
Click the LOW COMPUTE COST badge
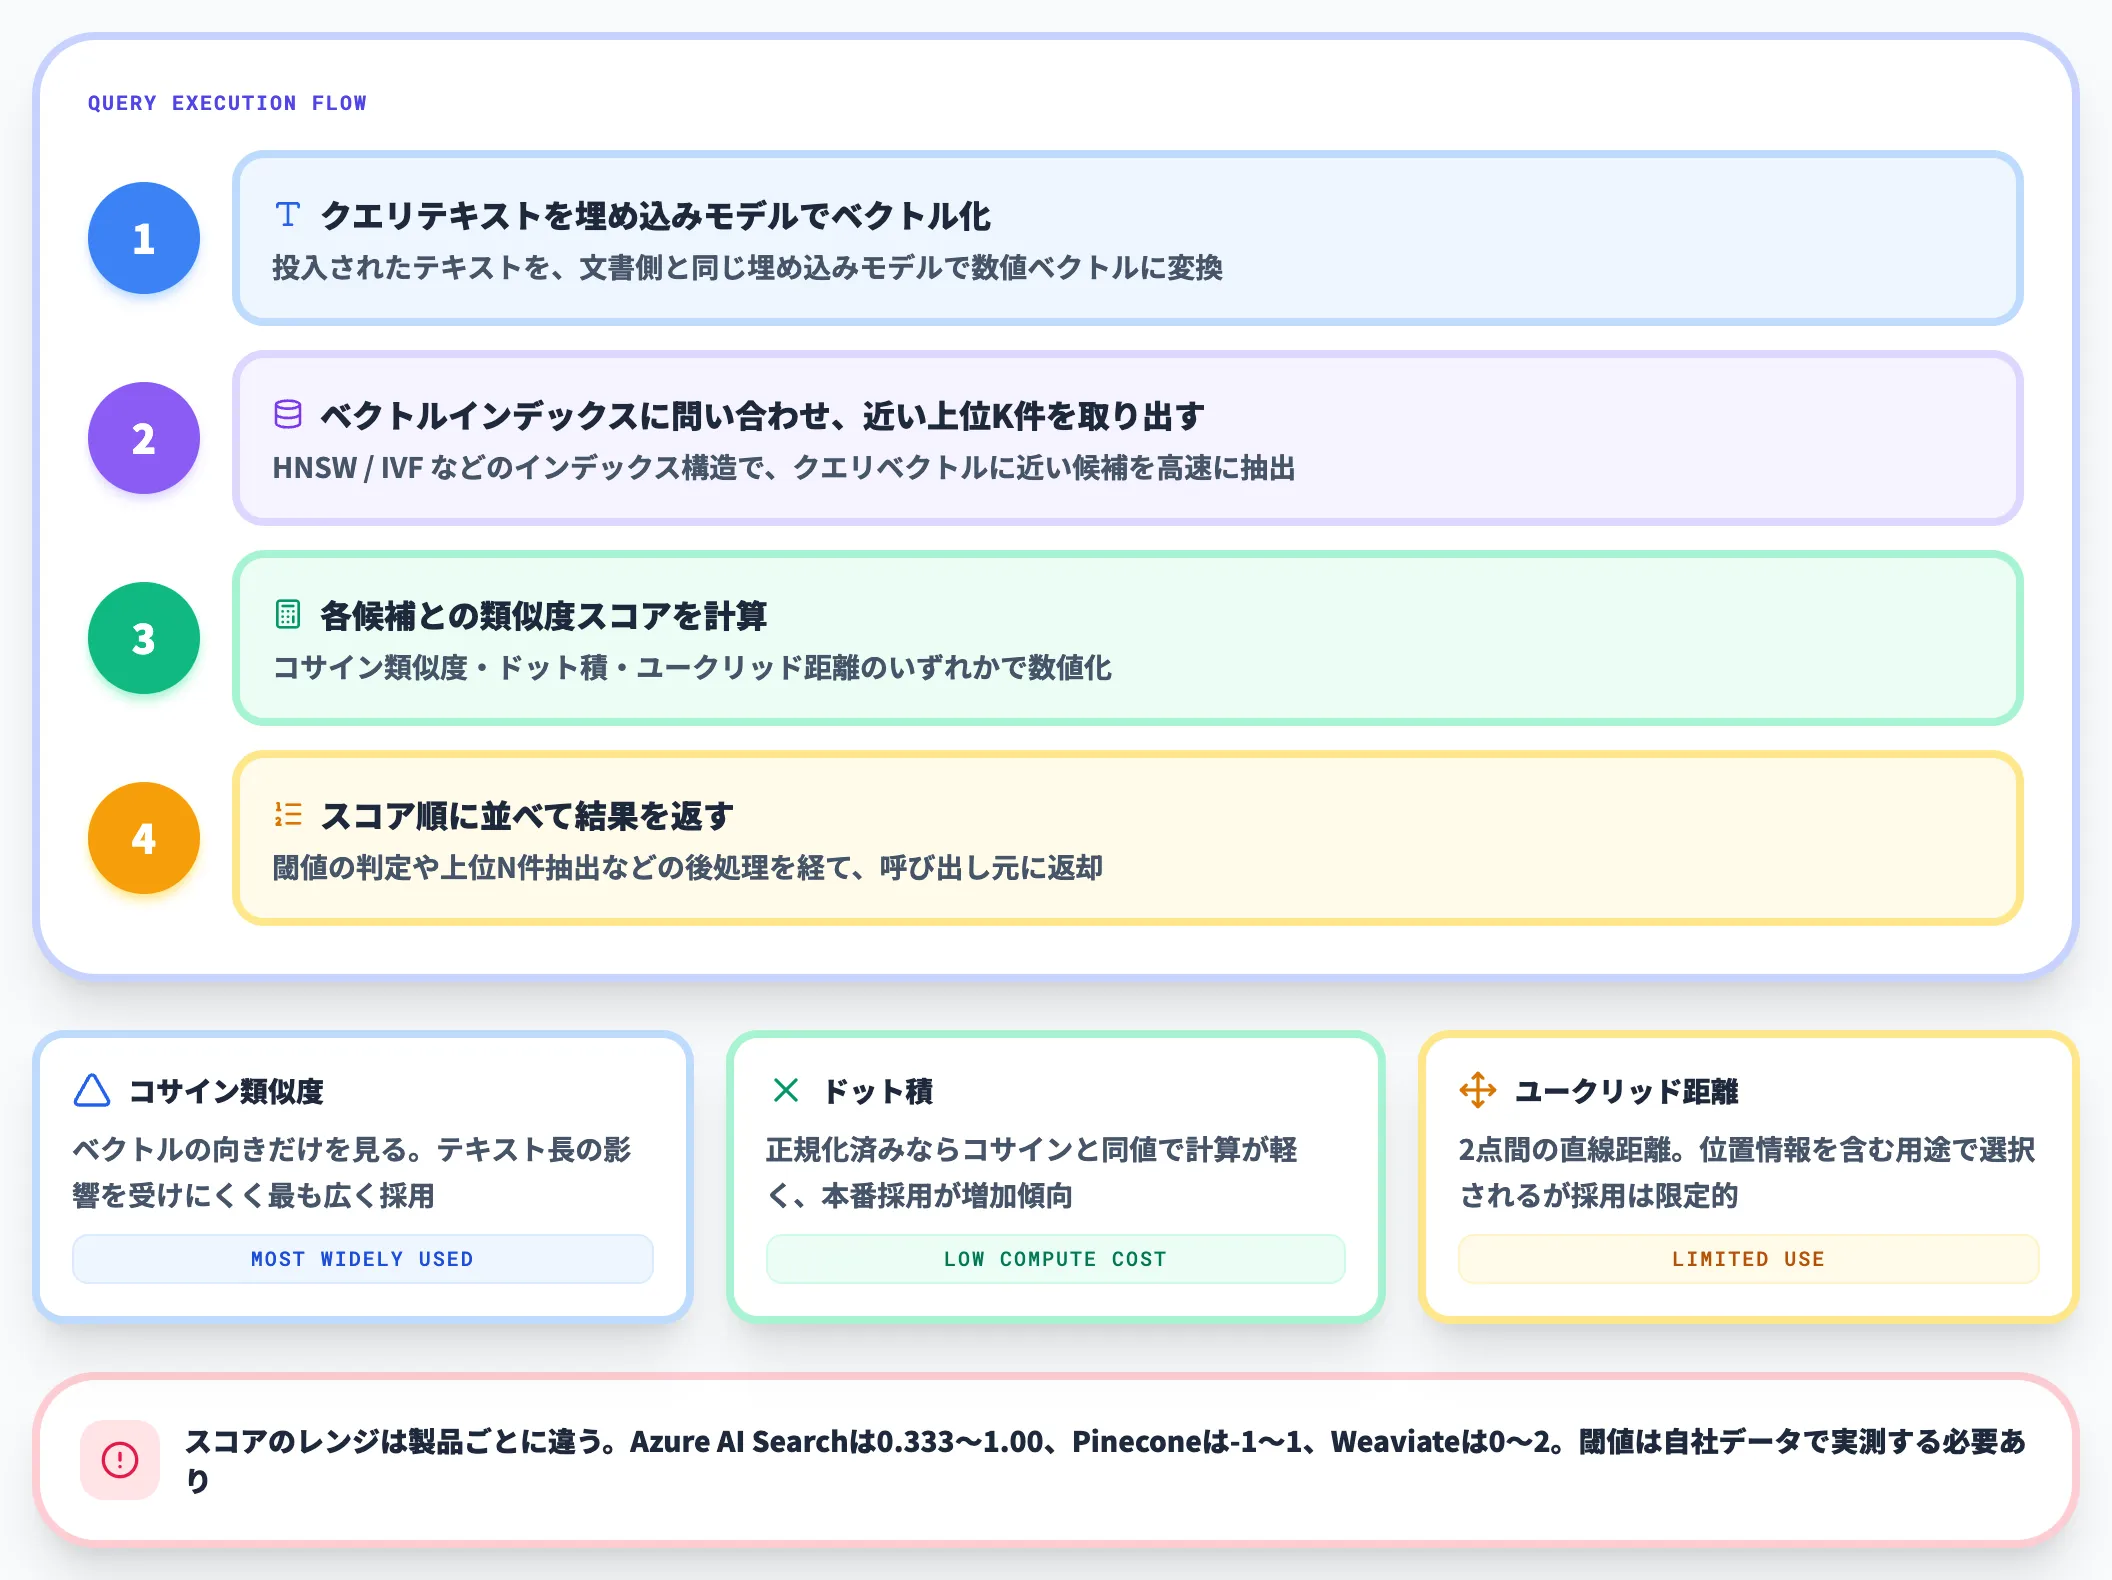pos(1056,1259)
